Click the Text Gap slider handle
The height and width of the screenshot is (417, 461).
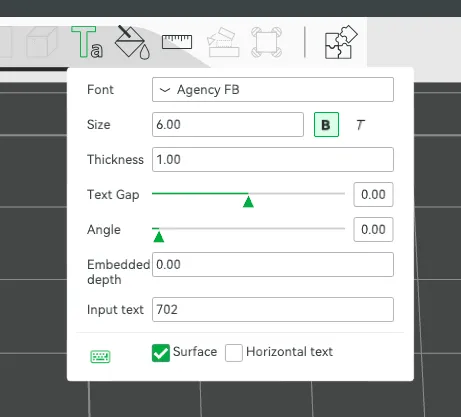tap(248, 201)
